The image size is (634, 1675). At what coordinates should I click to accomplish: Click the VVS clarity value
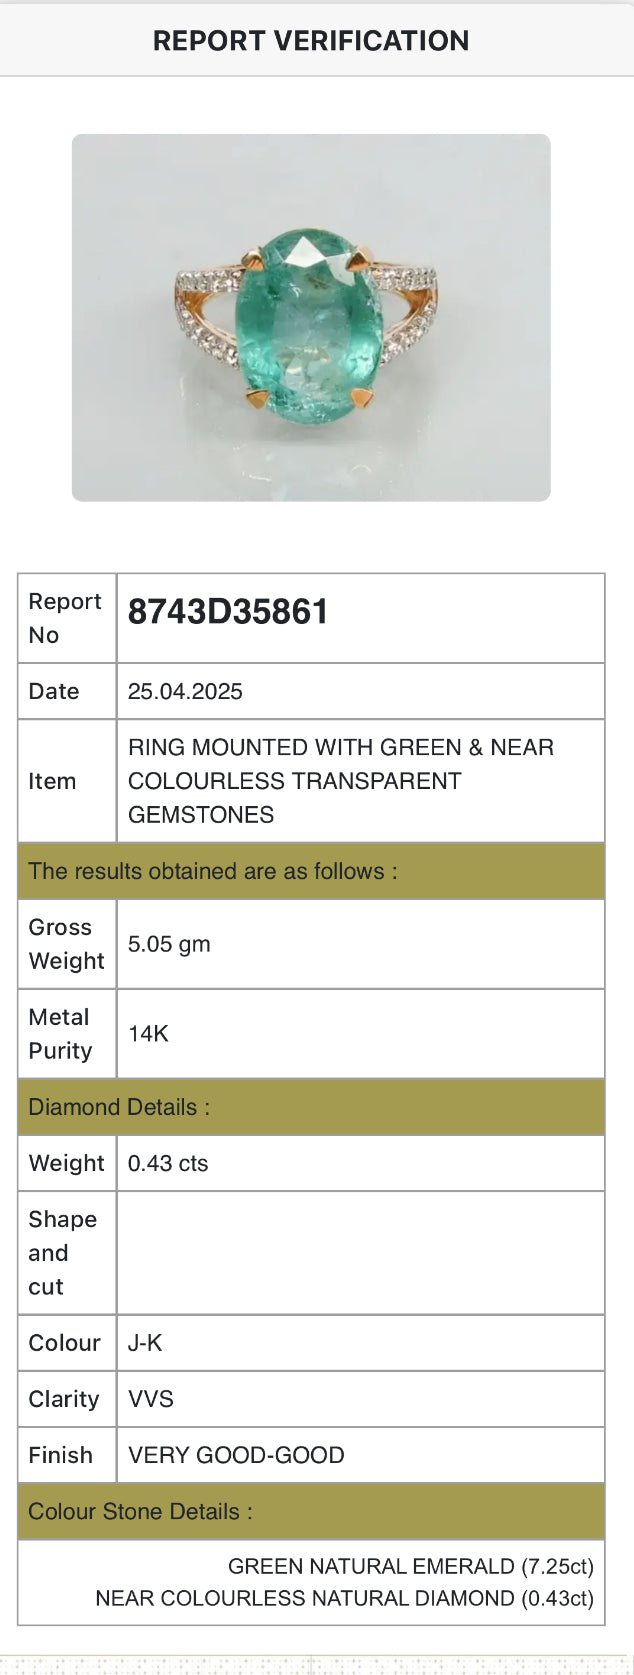coord(151,1399)
